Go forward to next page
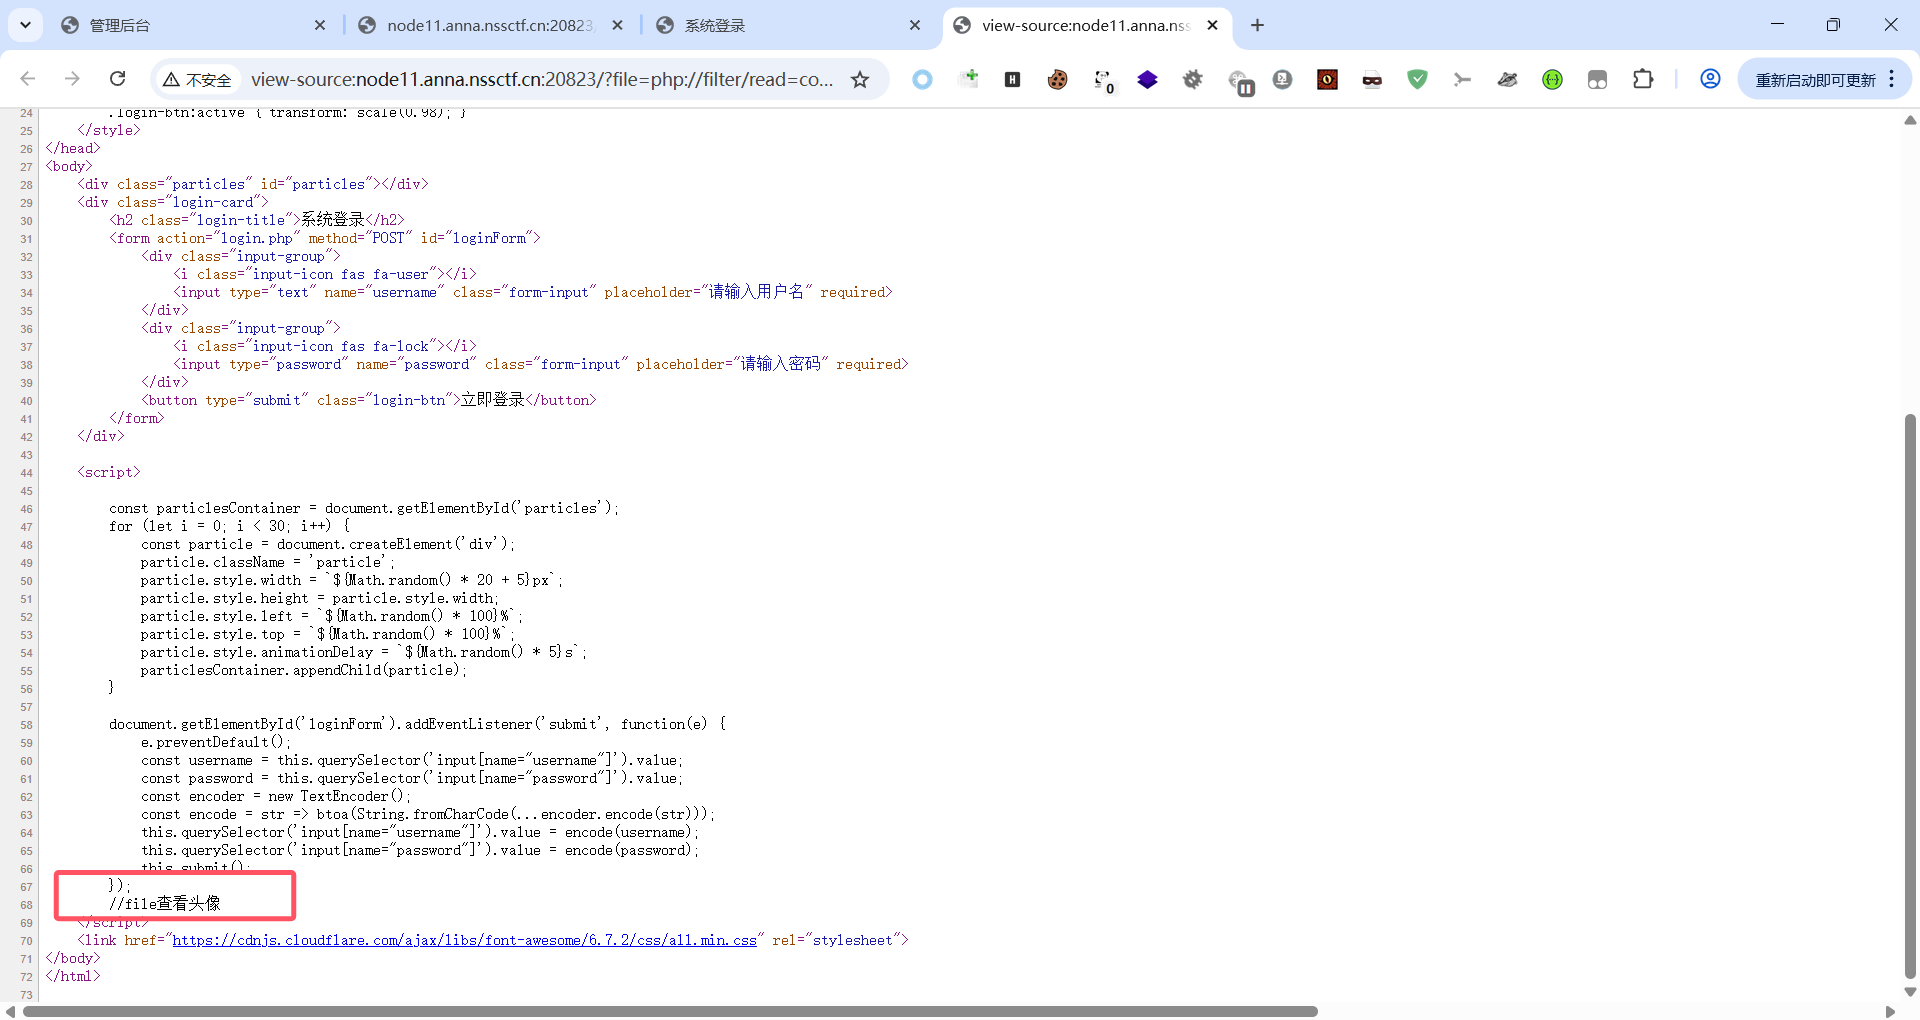Viewport: 1920px width, 1020px height. 72,79
